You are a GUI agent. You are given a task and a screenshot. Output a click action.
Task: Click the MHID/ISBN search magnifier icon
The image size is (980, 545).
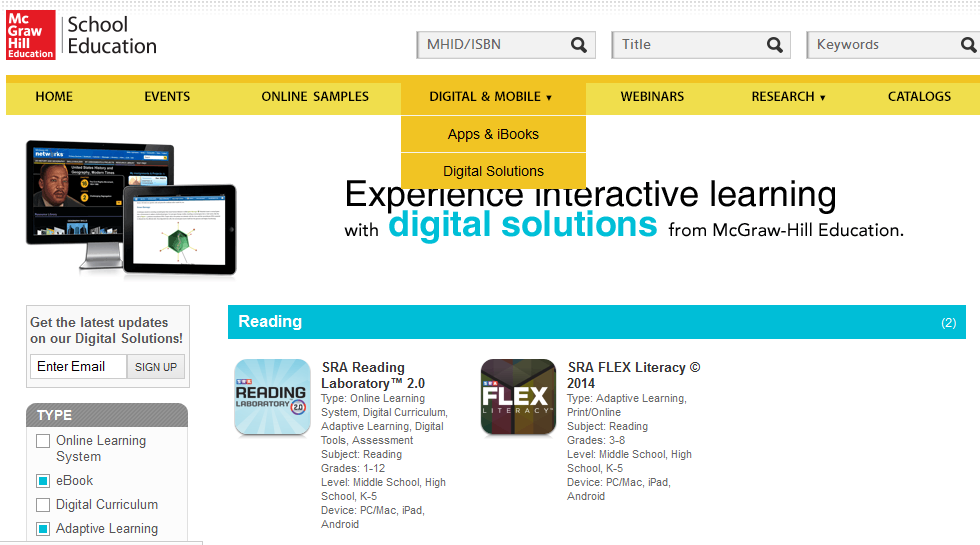[x=579, y=45]
